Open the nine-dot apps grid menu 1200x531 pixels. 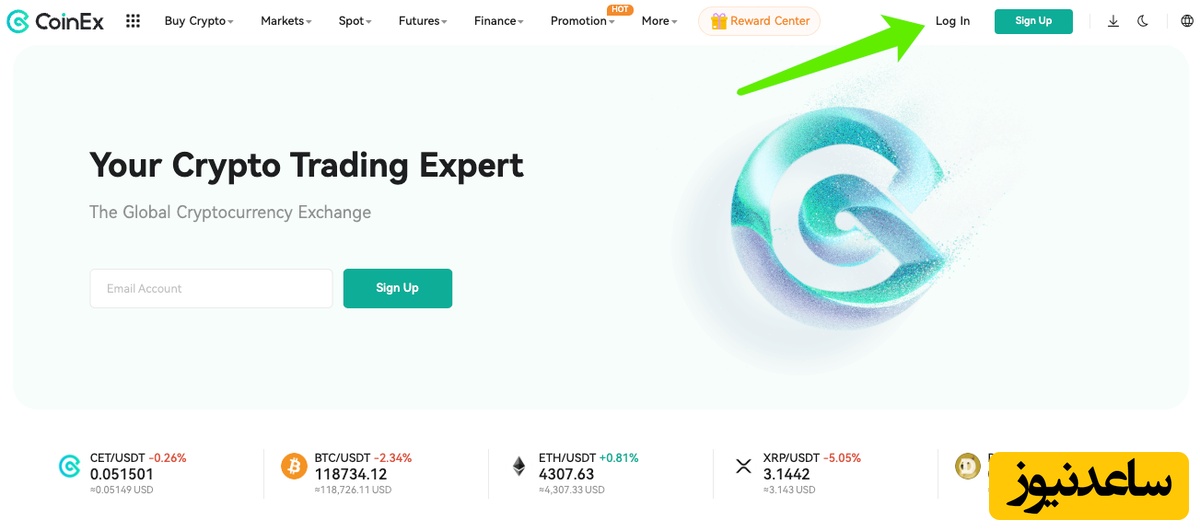click(133, 21)
